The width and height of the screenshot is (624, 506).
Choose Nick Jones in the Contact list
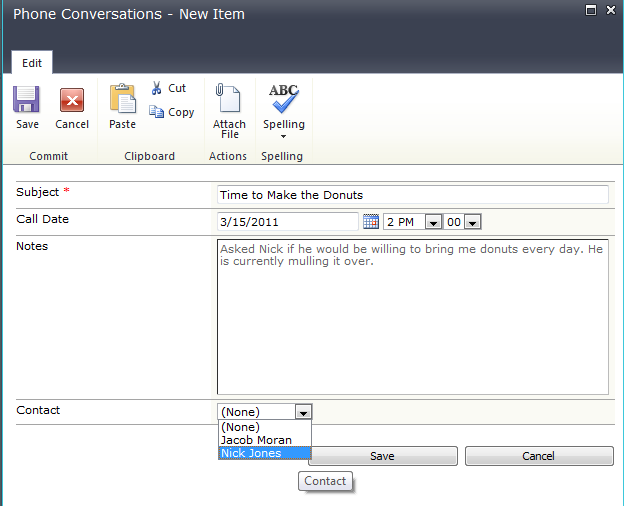coord(265,453)
